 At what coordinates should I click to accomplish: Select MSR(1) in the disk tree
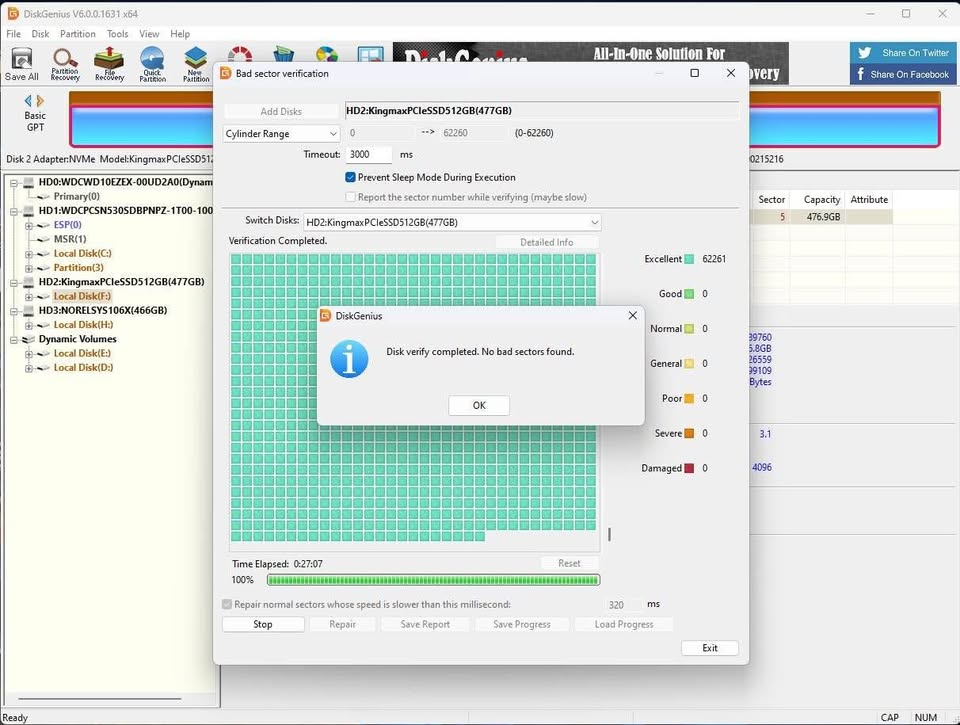click(x=70, y=239)
